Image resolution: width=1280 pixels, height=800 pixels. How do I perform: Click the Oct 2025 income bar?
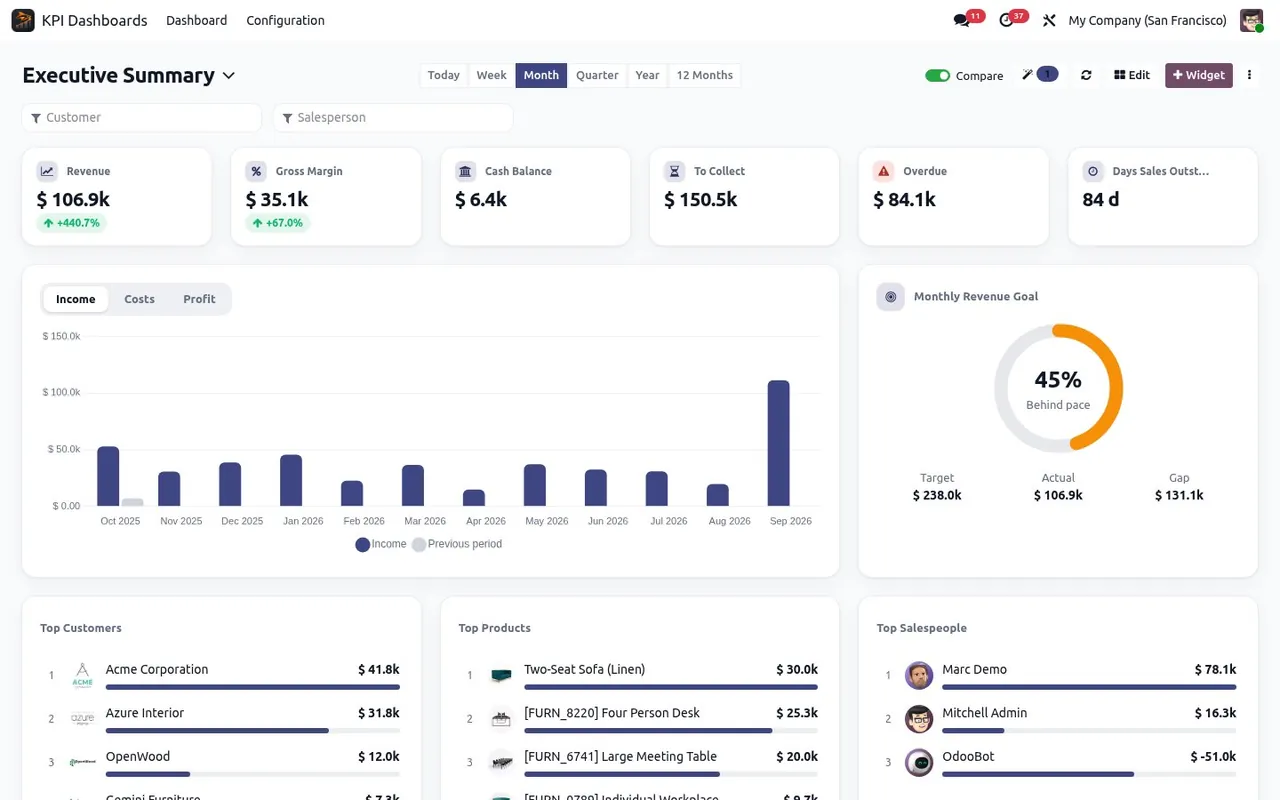click(x=108, y=476)
